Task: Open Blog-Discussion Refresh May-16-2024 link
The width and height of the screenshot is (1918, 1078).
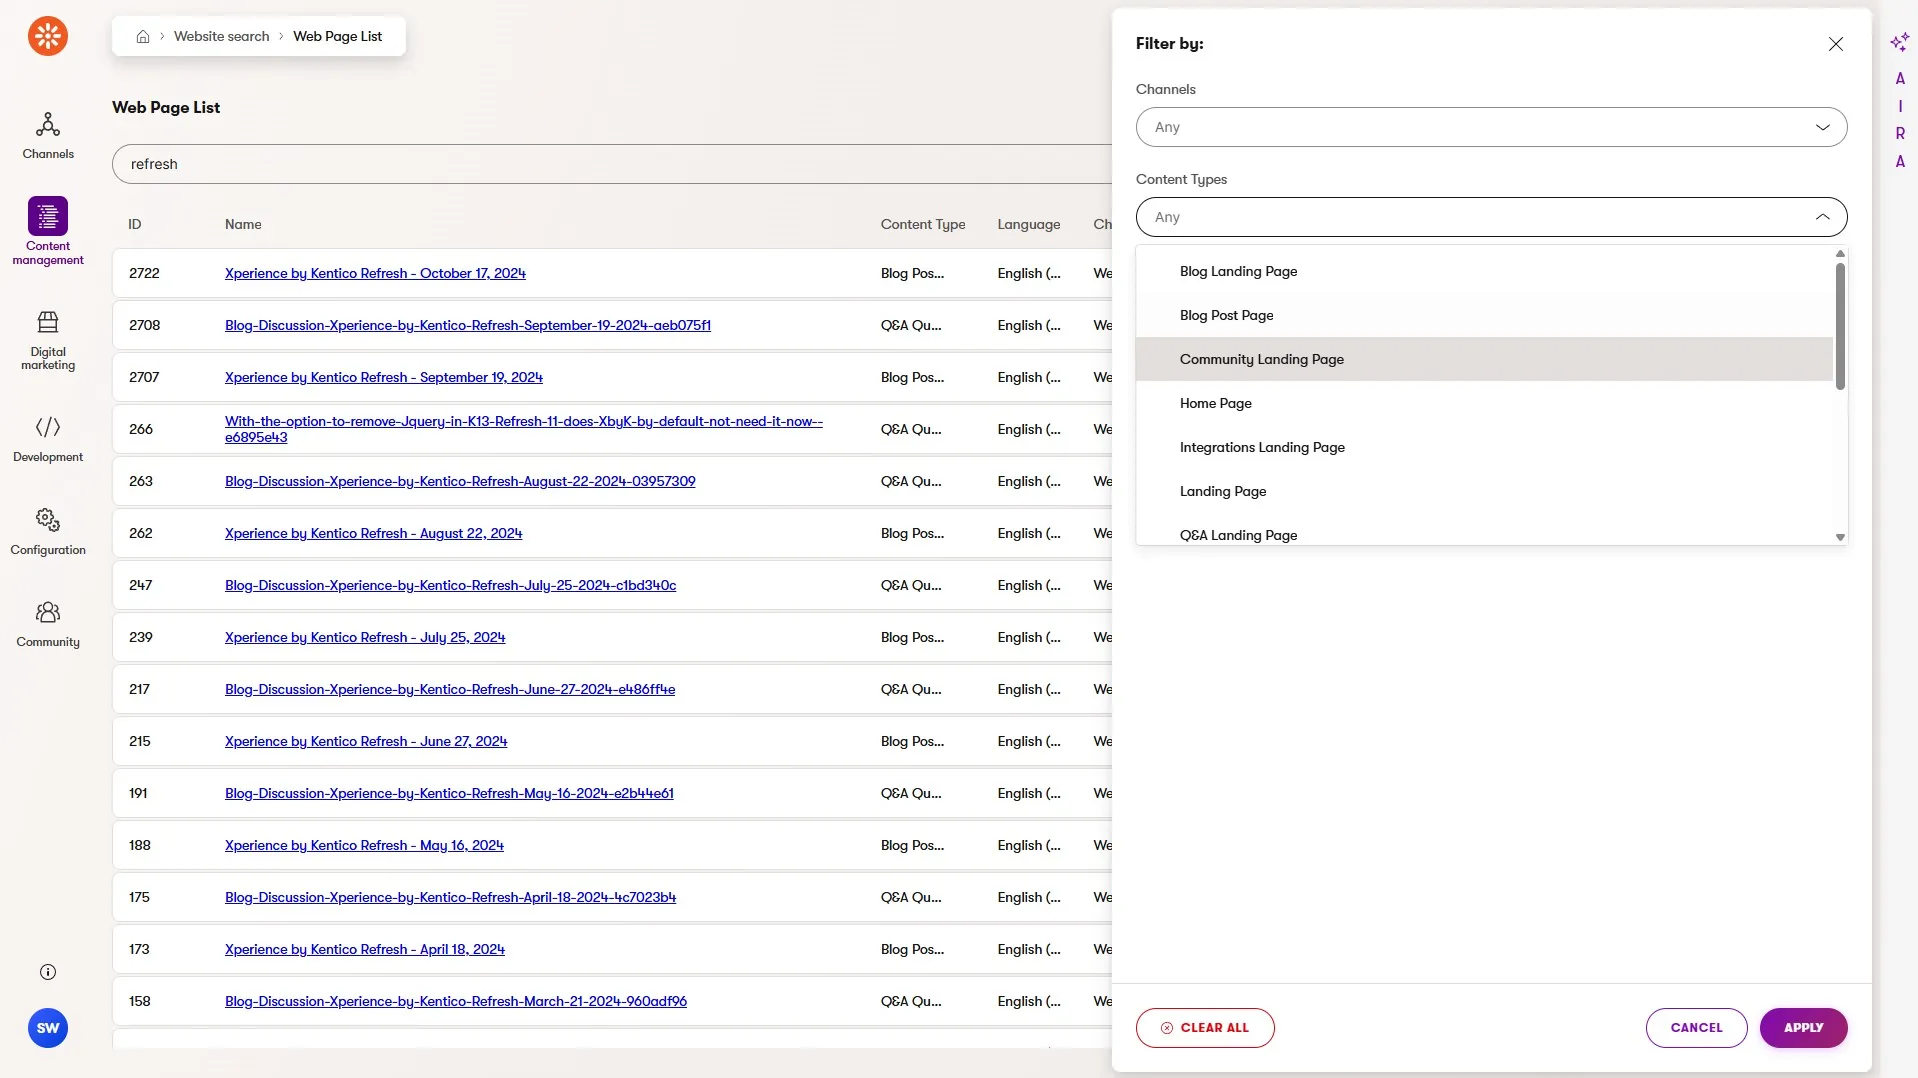Action: 450,793
